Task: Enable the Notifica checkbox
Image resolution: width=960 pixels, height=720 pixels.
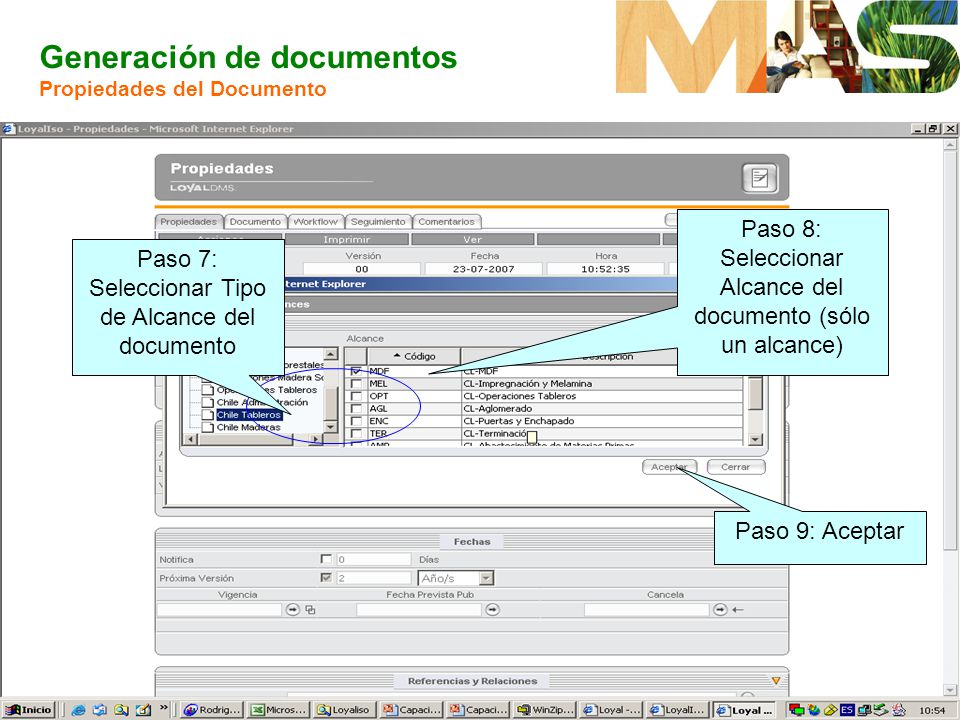Action: [x=326, y=559]
